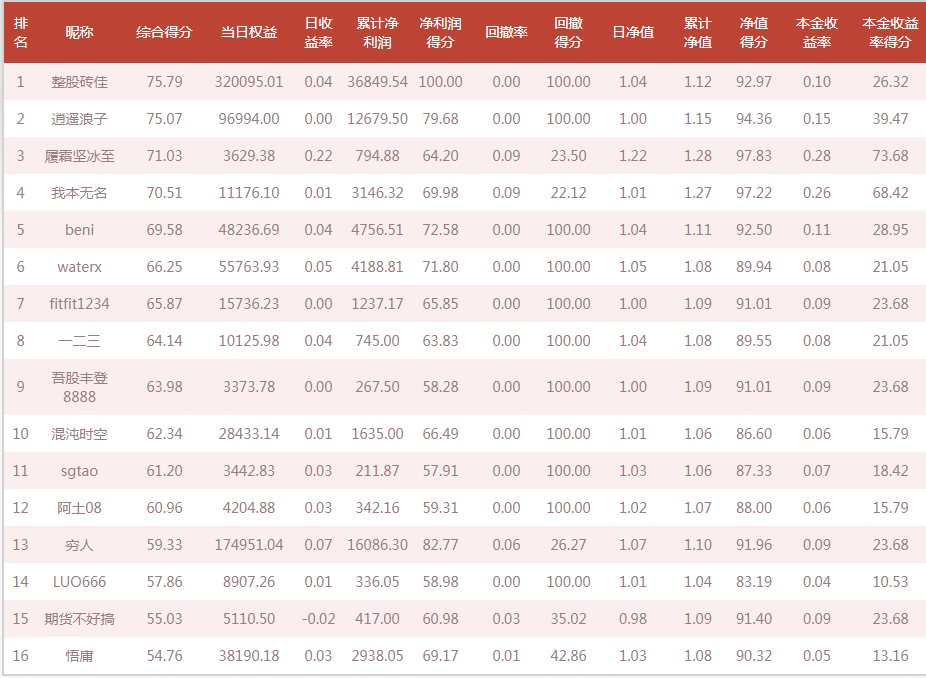The width and height of the screenshot is (926, 678).
Task: Select nickname 悟庸
Action: click(79, 656)
